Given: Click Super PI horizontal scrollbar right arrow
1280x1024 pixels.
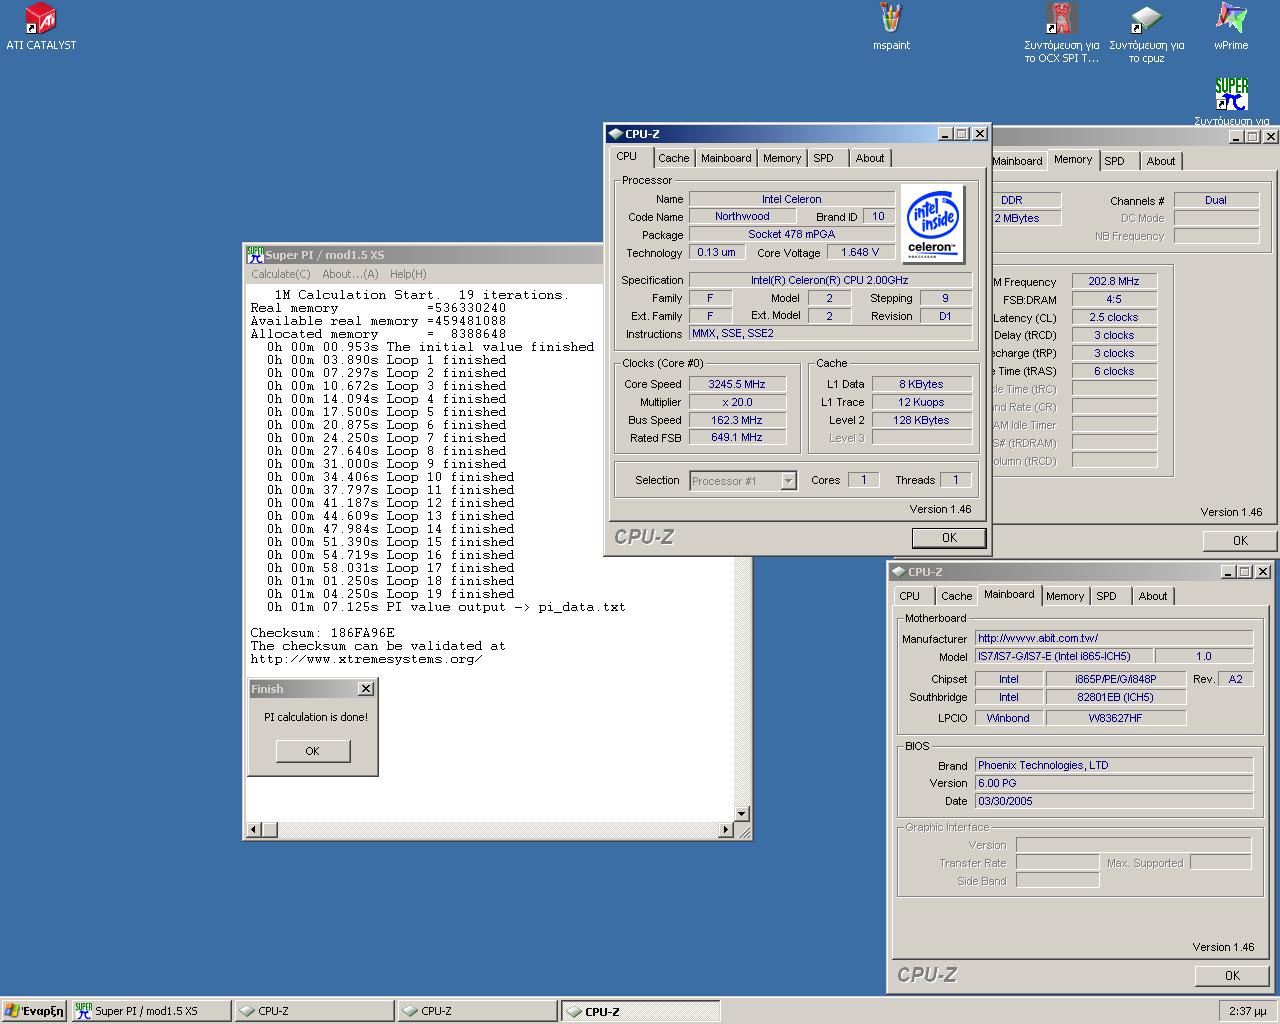Looking at the screenshot, I should point(727,829).
